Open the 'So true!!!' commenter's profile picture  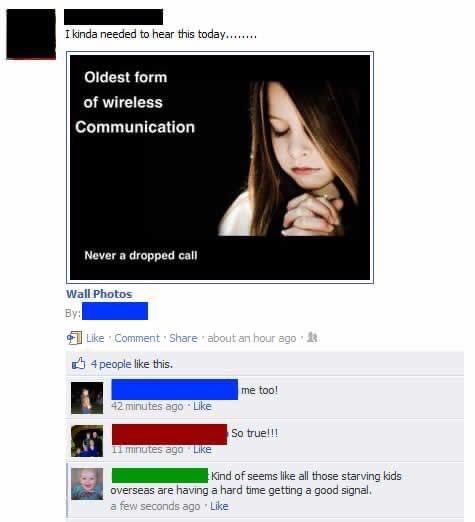(87, 441)
